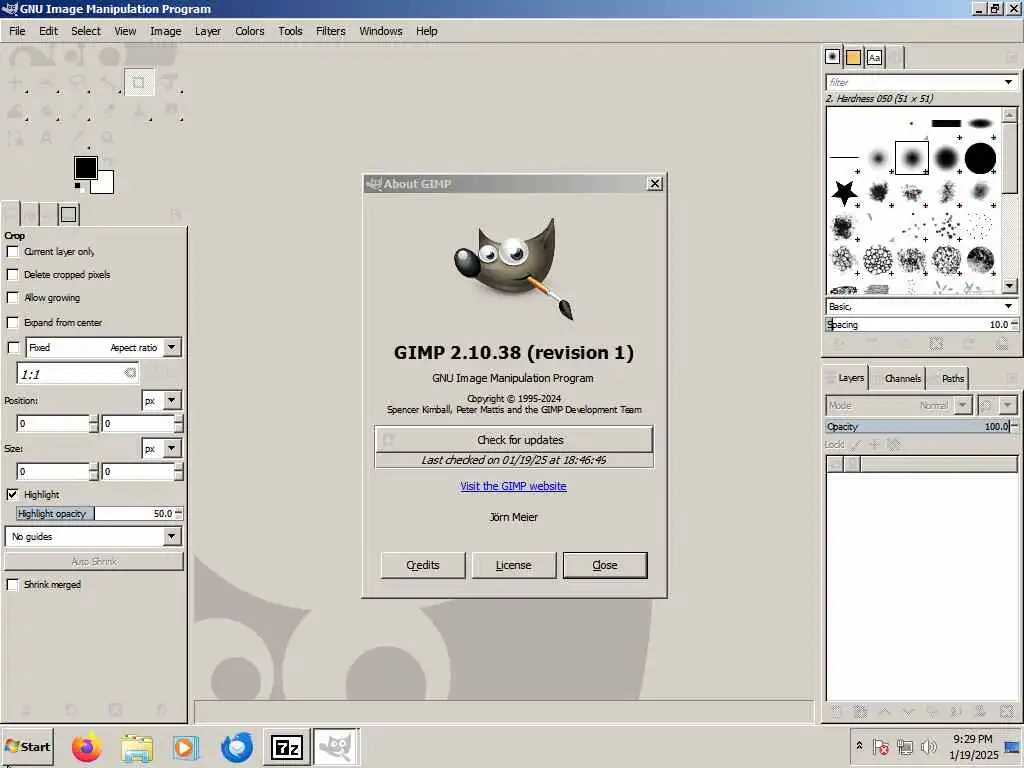Open the Basic brush tag dropdown

(x=1008, y=306)
